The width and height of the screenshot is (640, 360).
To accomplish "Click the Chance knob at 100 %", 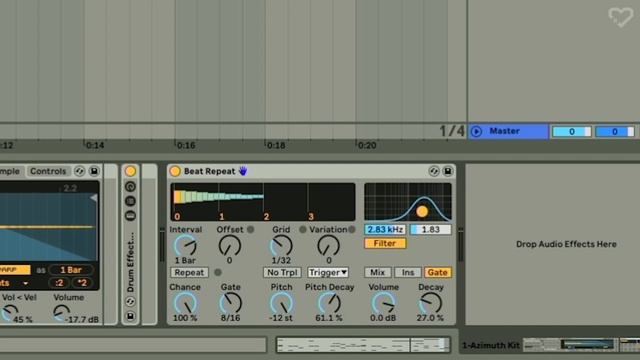I will click(185, 304).
